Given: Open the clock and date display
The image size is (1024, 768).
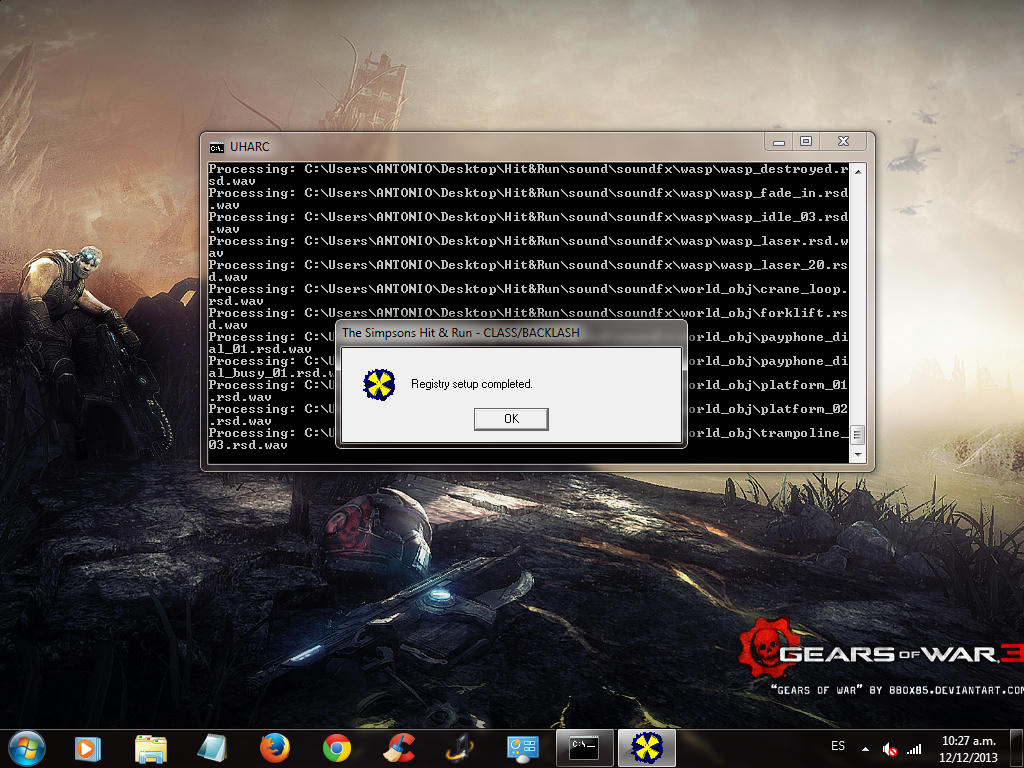Looking at the screenshot, I should point(969,748).
